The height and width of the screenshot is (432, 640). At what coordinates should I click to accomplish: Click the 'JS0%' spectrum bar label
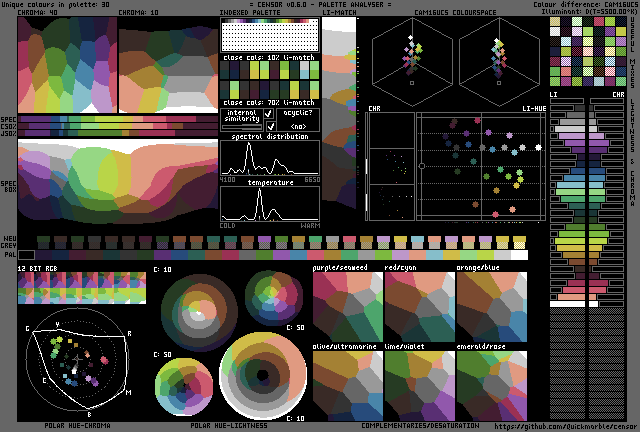pyautogui.click(x=9, y=133)
